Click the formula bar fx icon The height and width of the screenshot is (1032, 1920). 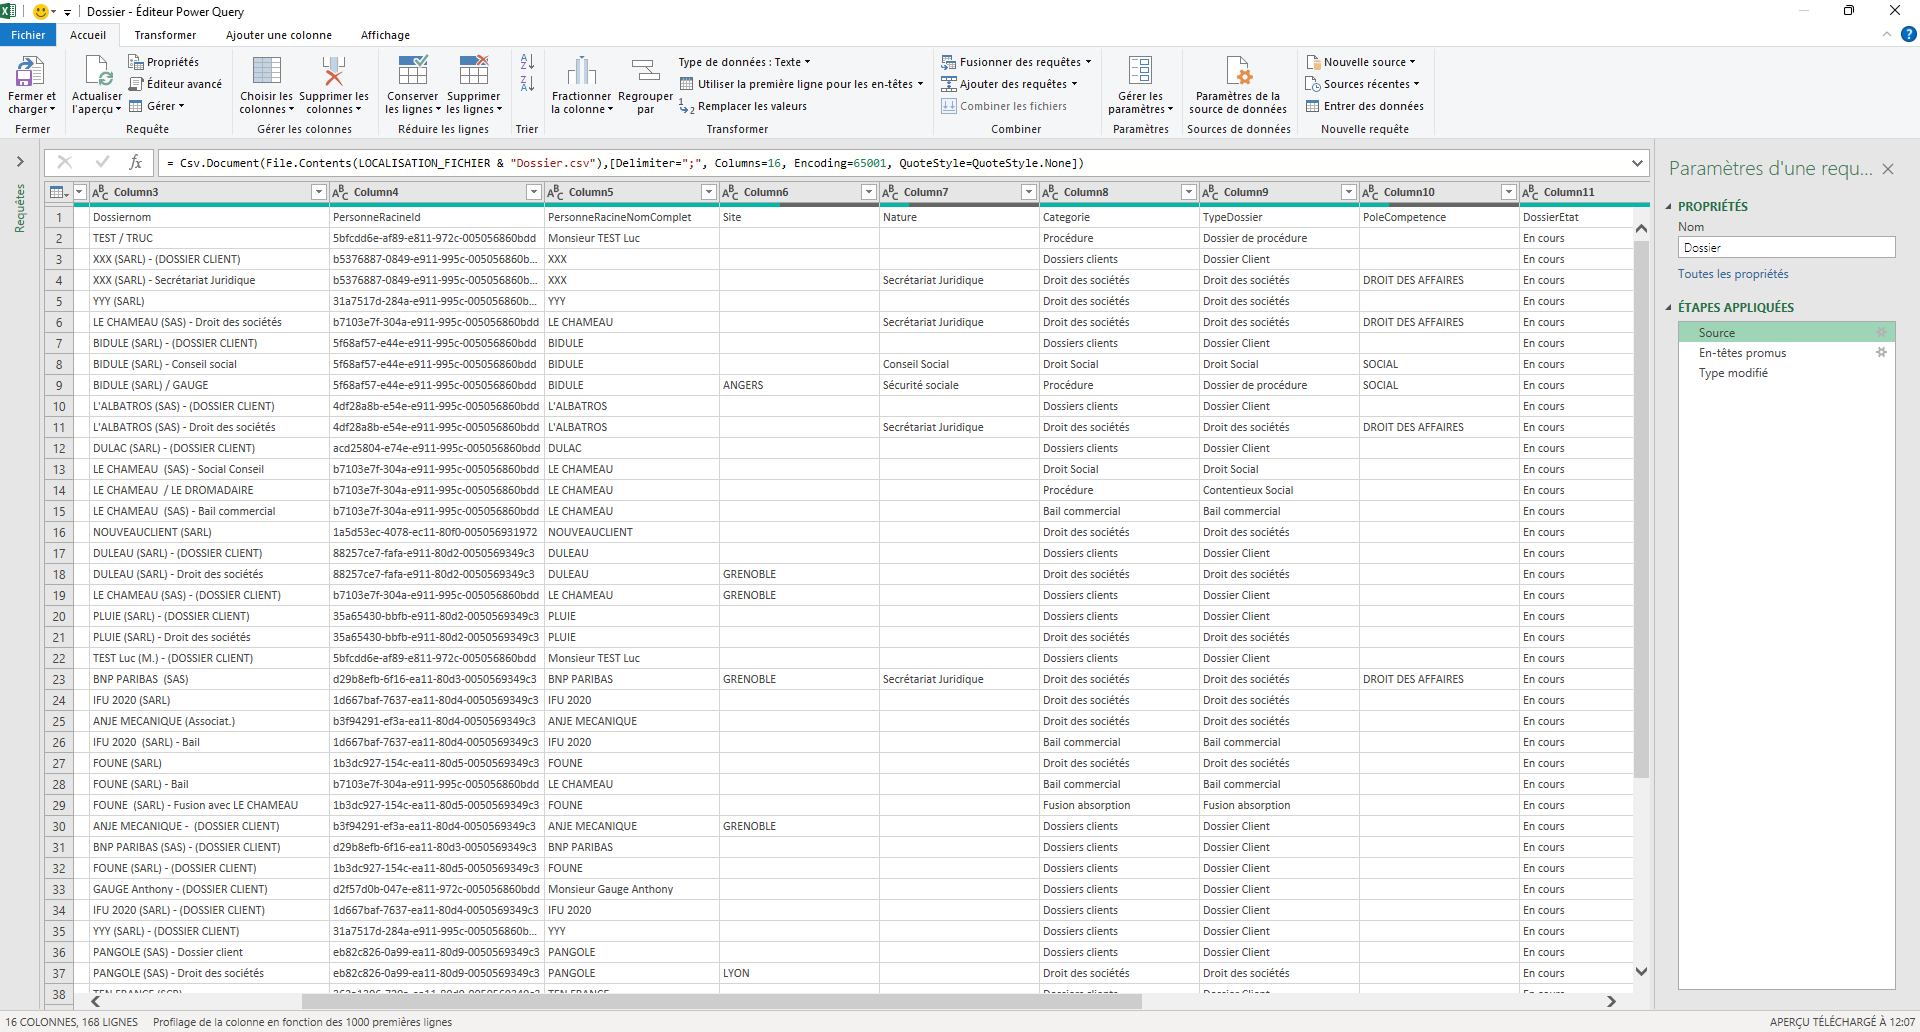136,162
